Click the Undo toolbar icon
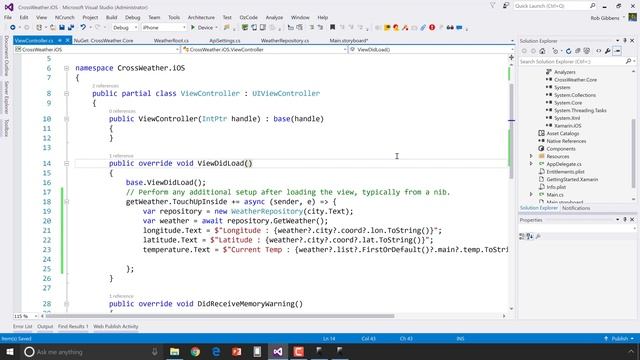 [83, 27]
